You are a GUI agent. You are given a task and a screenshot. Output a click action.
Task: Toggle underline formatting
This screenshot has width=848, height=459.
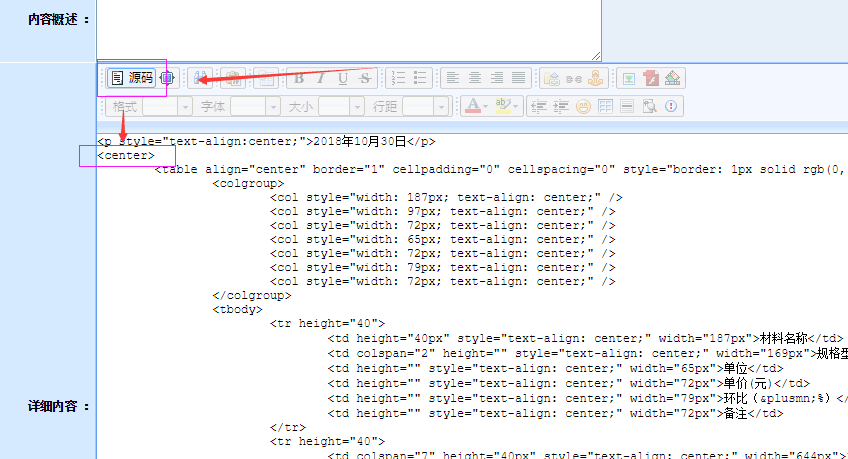pos(343,78)
